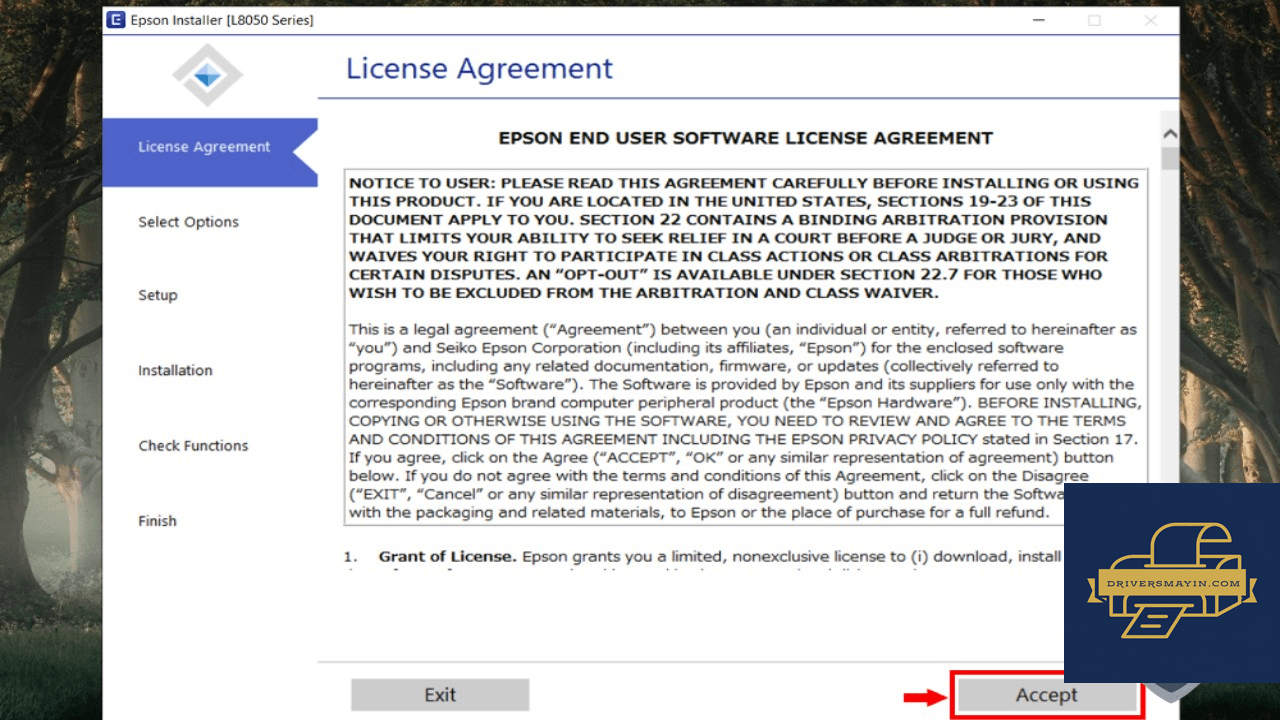1280x720 pixels.
Task: Go to the Select Options step
Action: (188, 222)
